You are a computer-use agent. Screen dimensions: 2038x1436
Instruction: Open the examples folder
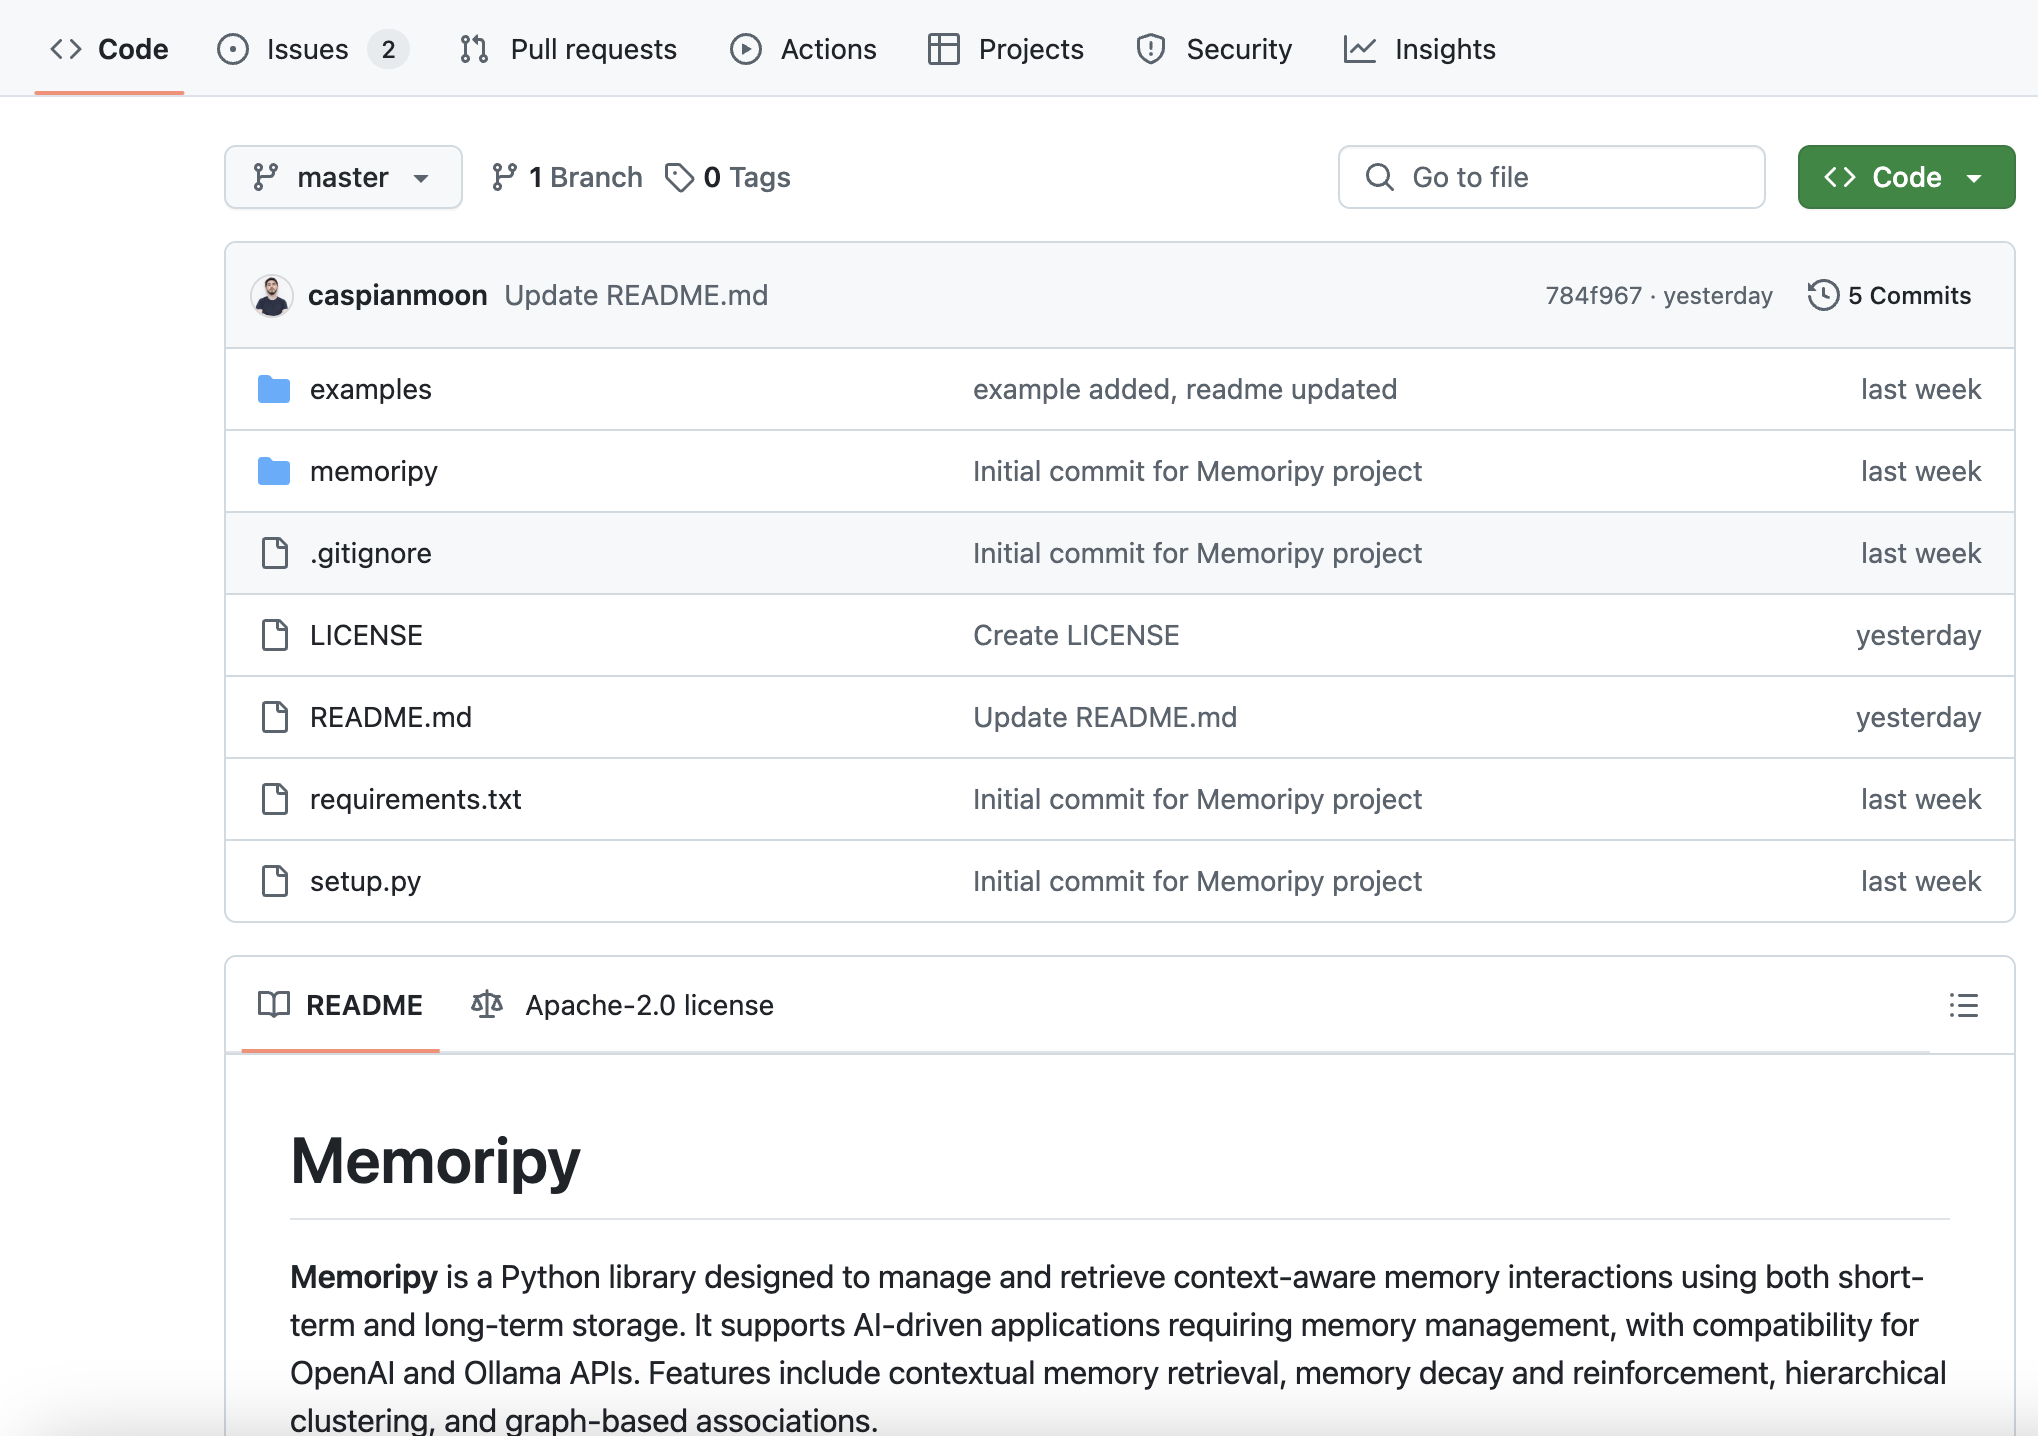coord(371,389)
